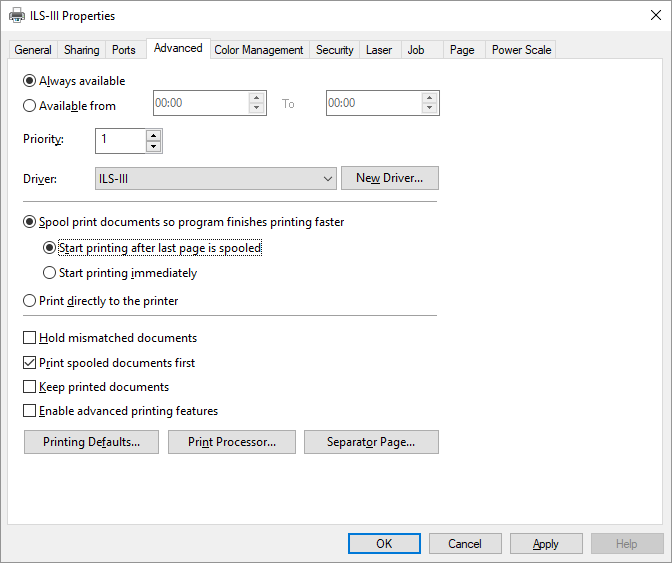Click the Separator Page... button

[371, 442]
